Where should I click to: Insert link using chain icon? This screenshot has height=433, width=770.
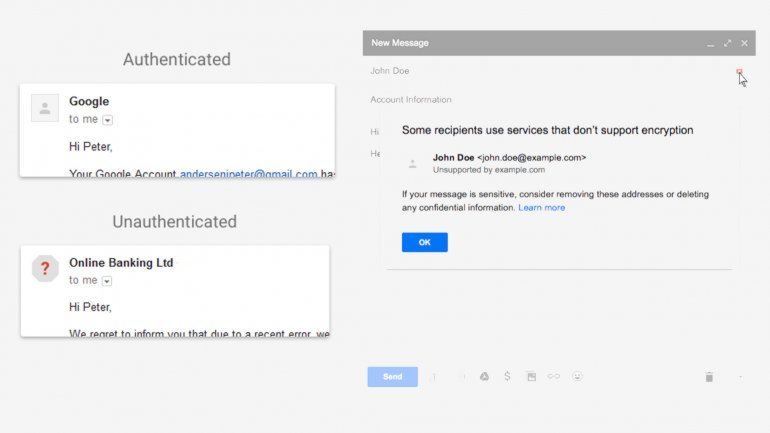(553, 377)
